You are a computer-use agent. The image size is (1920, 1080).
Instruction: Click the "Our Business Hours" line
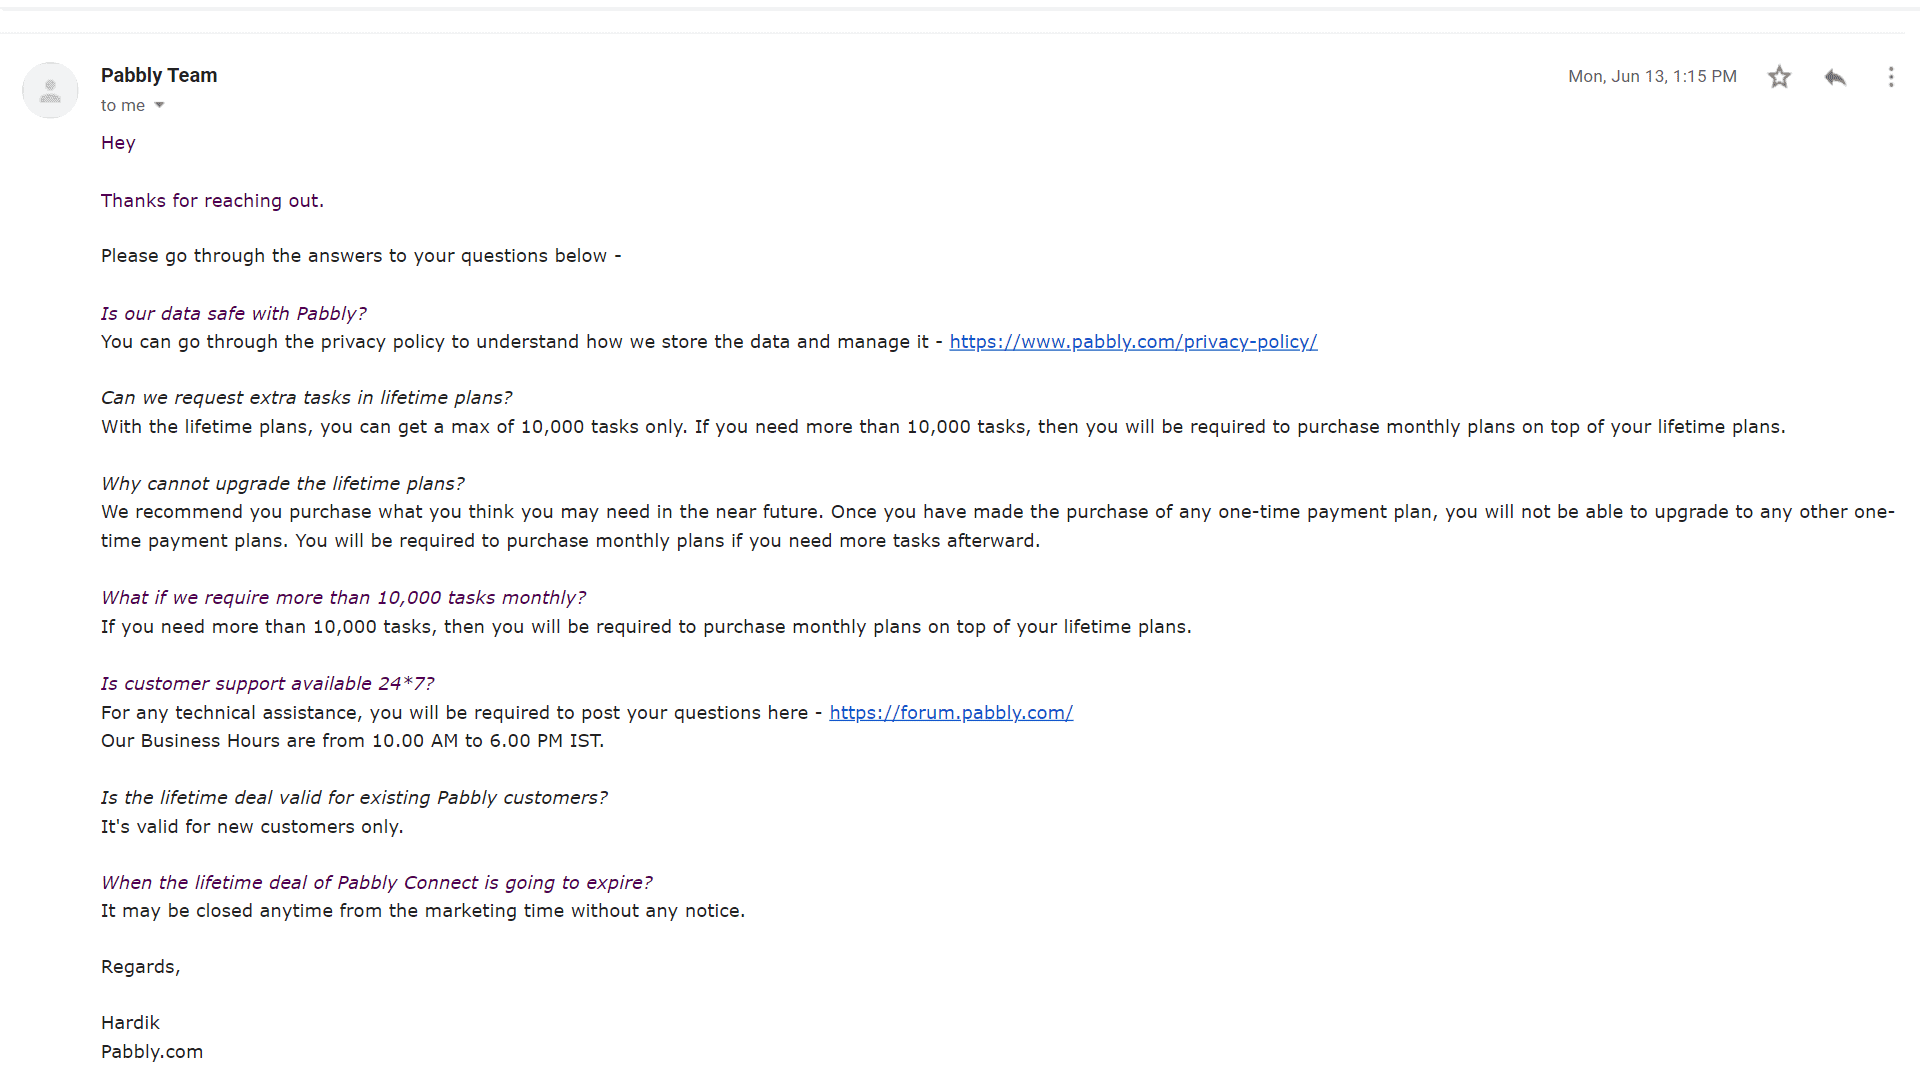352,741
